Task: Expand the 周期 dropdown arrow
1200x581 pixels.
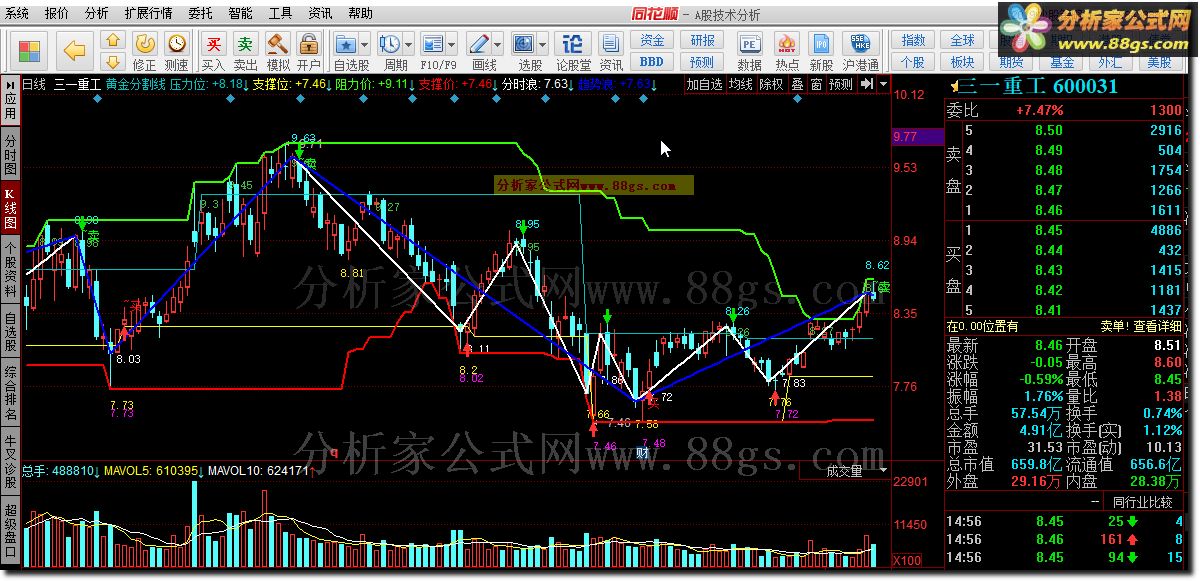Action: click(x=408, y=44)
